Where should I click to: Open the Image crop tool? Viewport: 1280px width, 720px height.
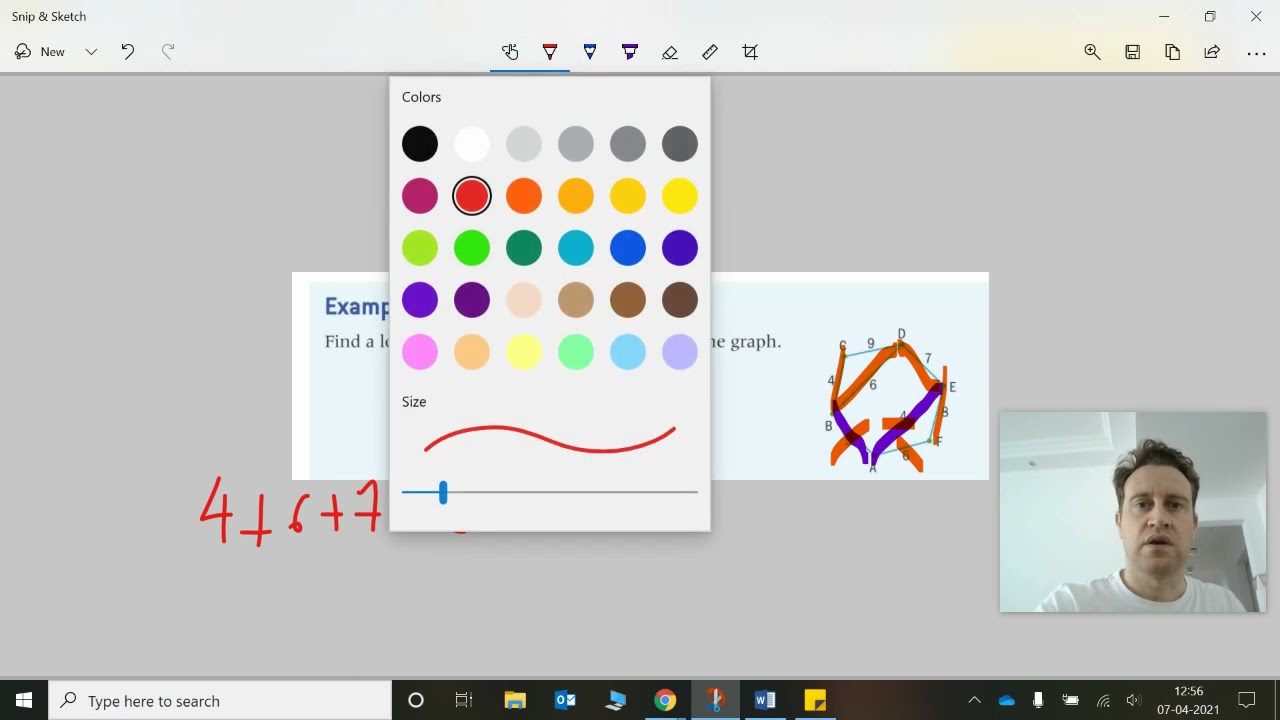750,52
